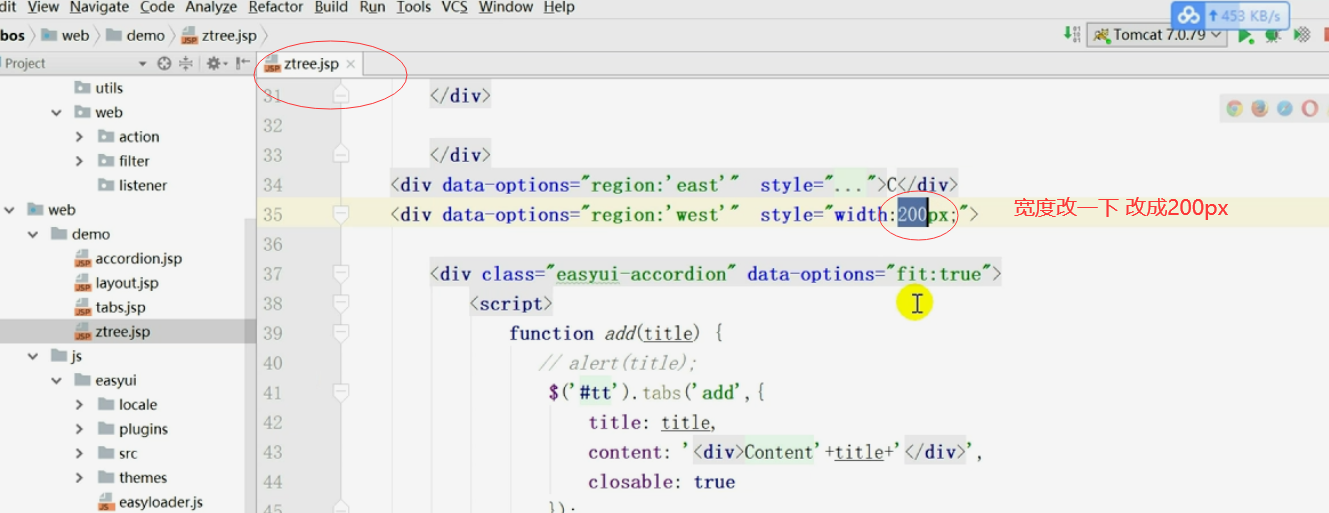Toggle code fold marker on line 37
The height and width of the screenshot is (513, 1329).
(342, 274)
